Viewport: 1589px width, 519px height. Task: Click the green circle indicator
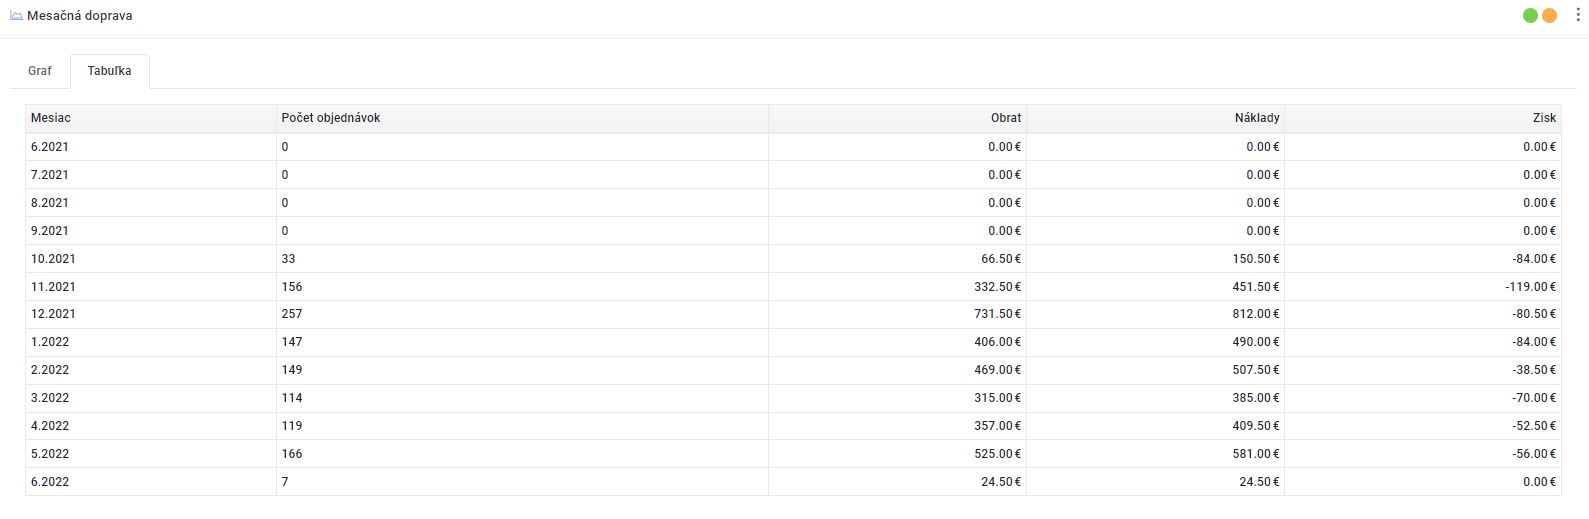pos(1530,16)
